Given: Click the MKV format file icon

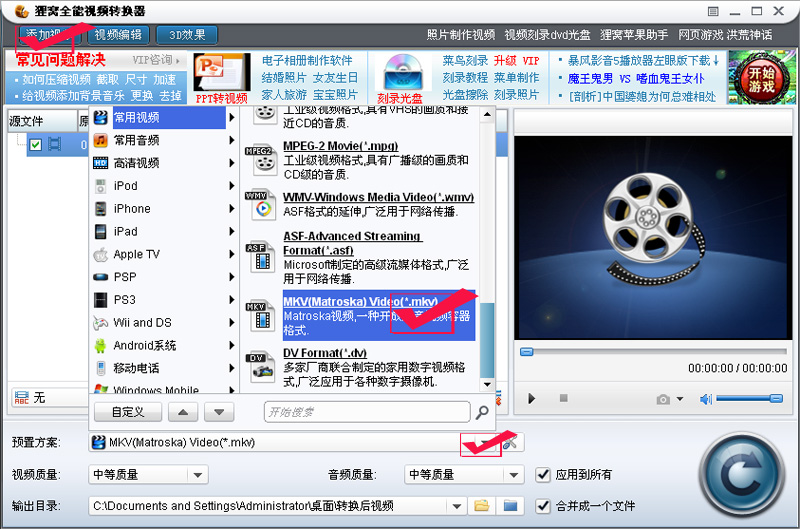Looking at the screenshot, I should [x=262, y=316].
